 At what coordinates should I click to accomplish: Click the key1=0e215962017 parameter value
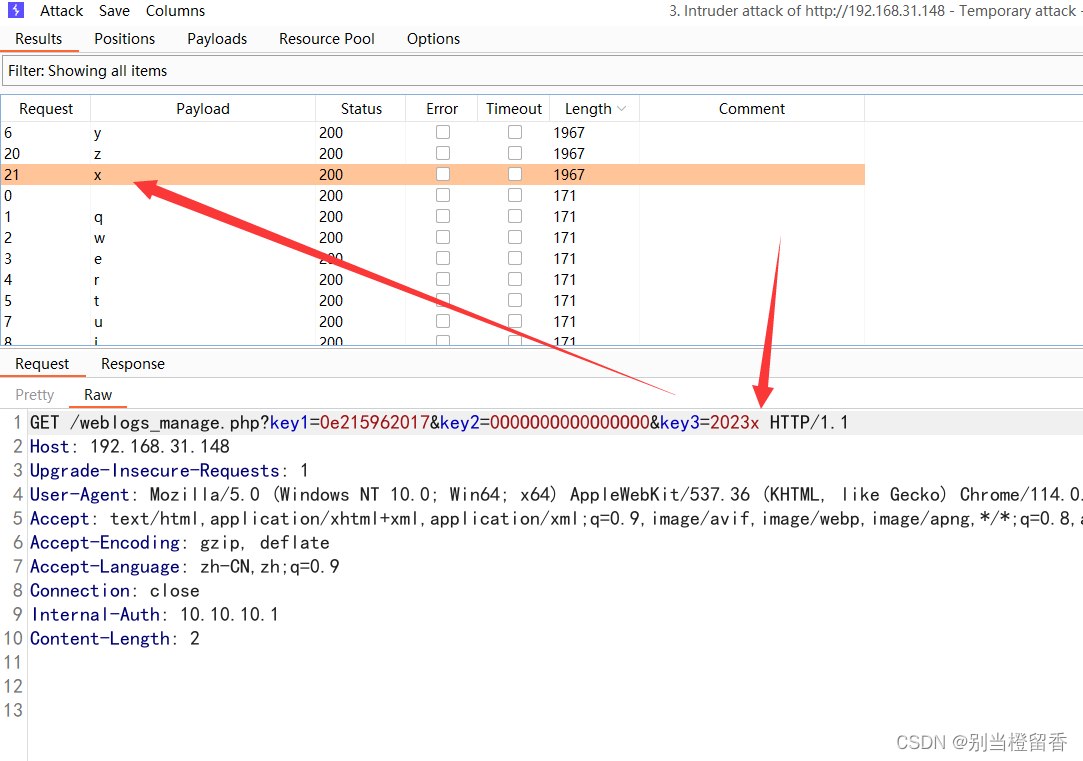click(374, 423)
